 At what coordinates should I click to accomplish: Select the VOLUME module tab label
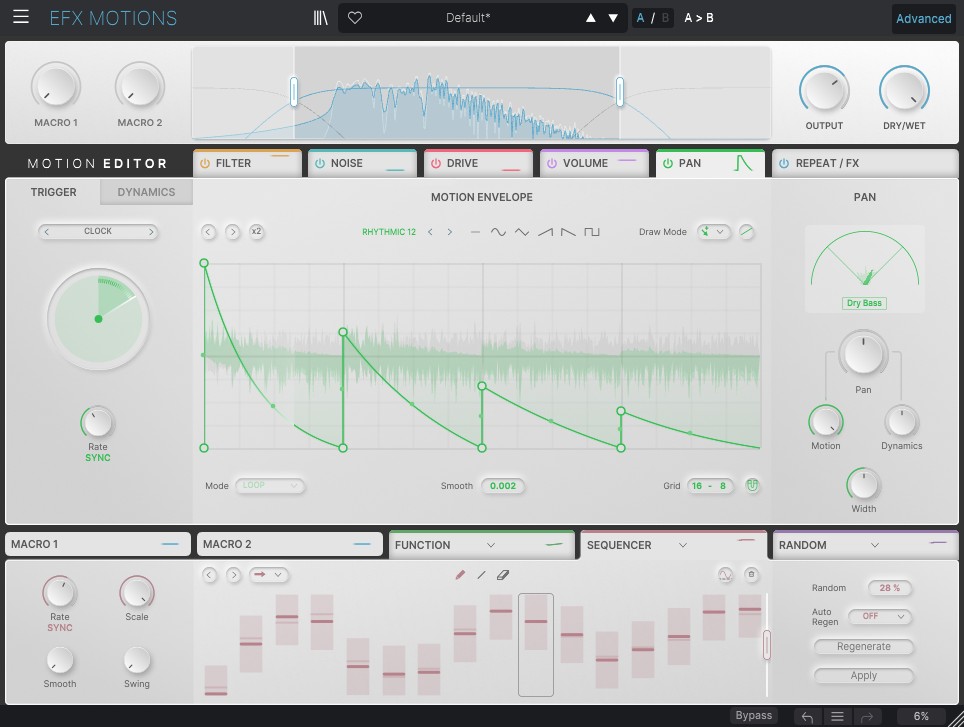click(585, 163)
